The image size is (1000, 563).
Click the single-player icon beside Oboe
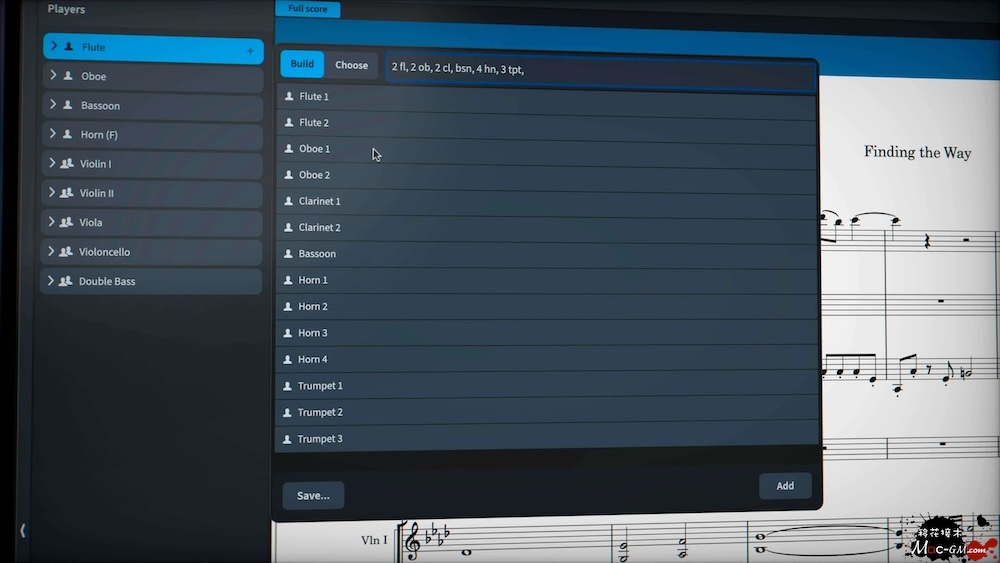point(68,76)
